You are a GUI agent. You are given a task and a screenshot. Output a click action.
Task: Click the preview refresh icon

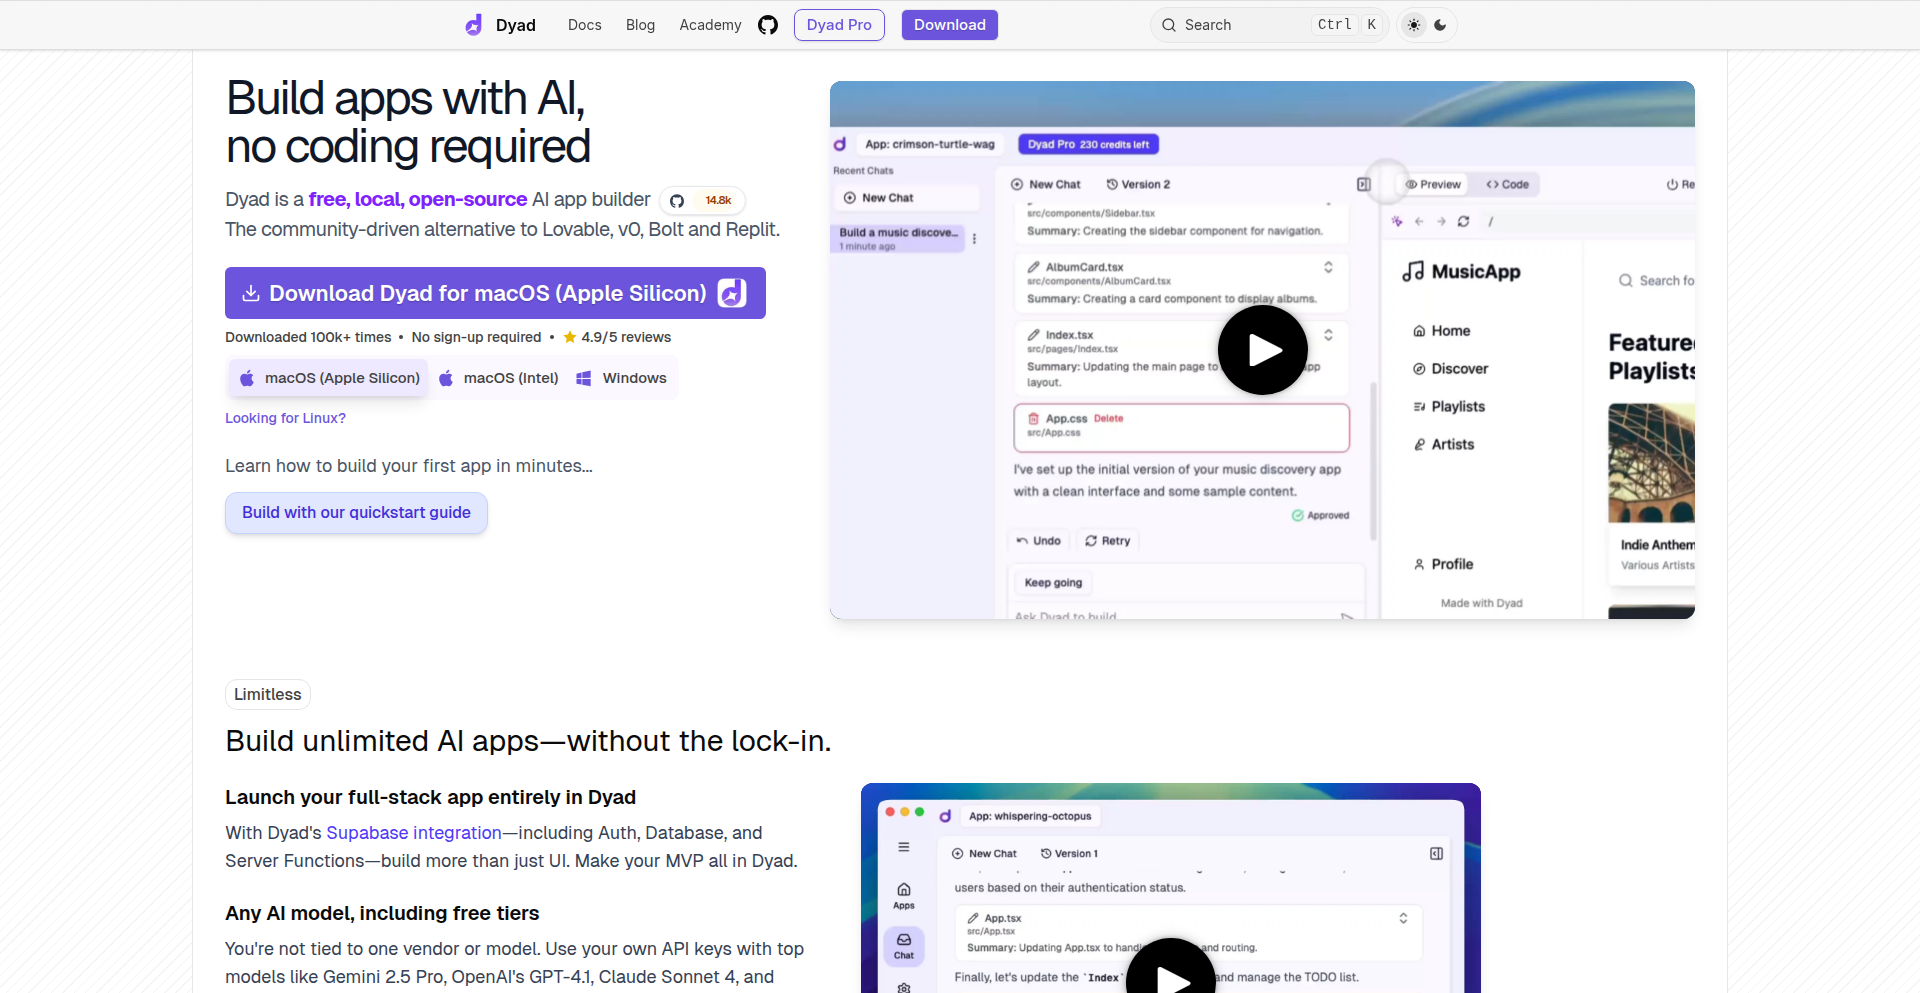pos(1463,221)
